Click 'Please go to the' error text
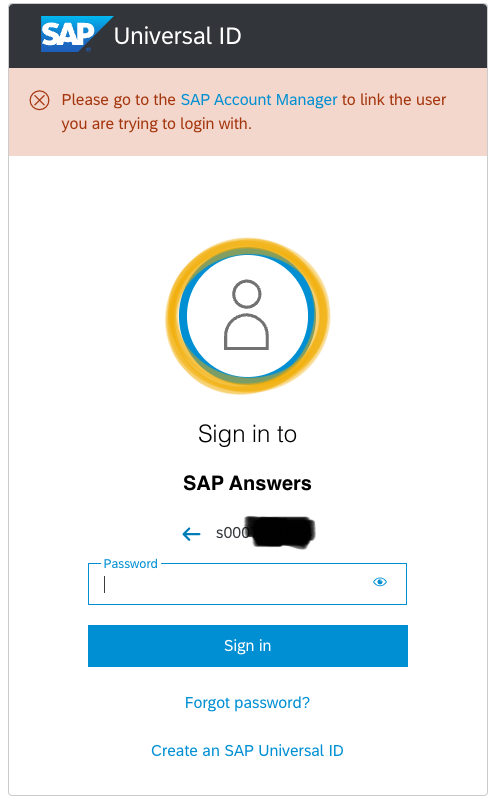Viewport: 496px width, 805px height. point(119,100)
